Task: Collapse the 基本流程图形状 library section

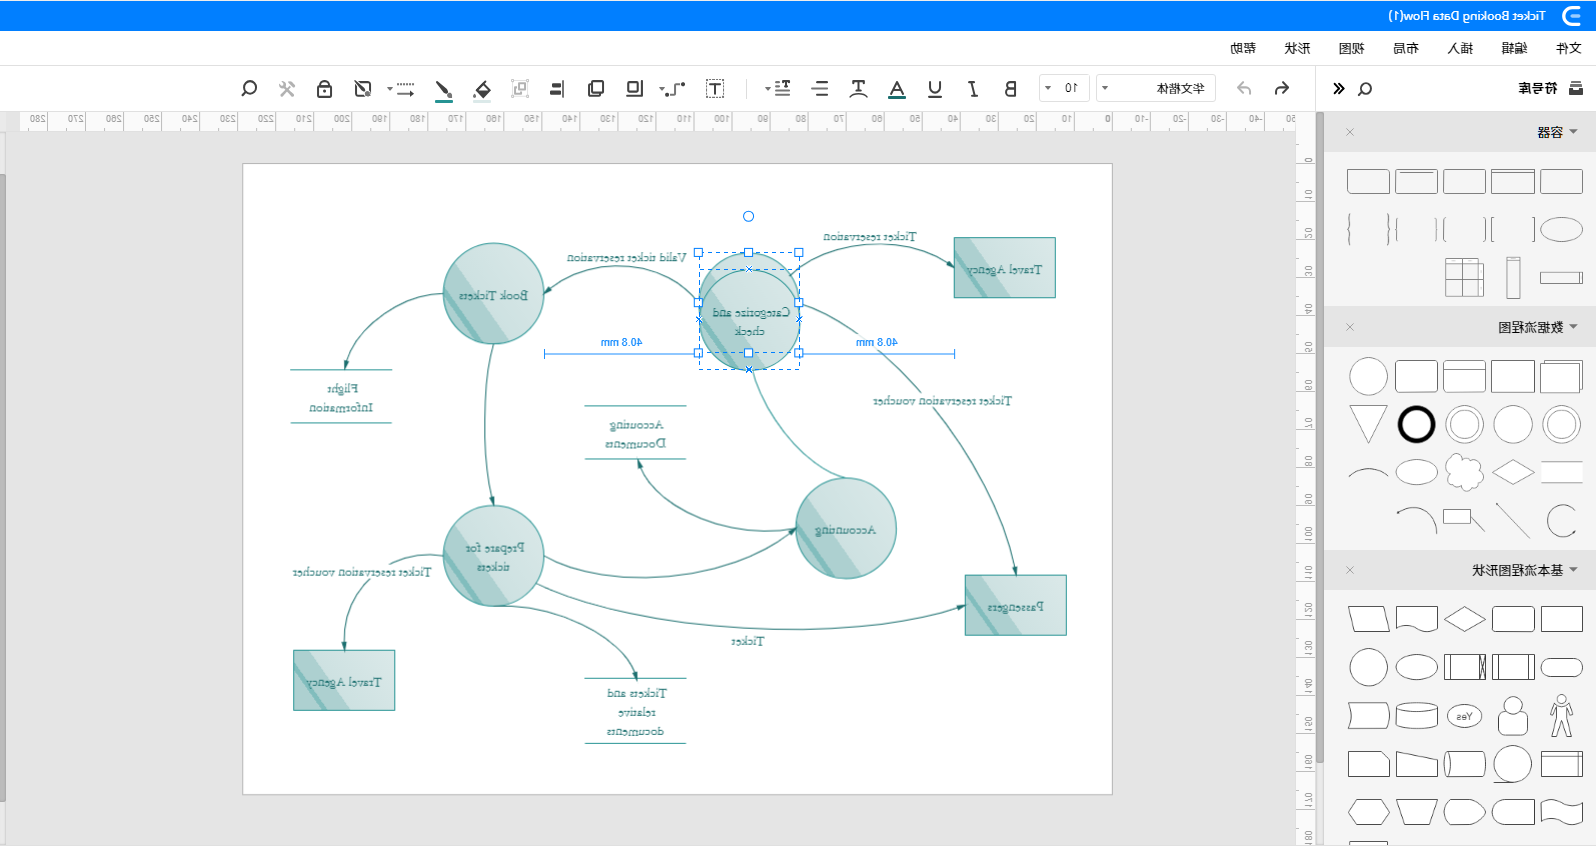Action: [x=1573, y=570]
